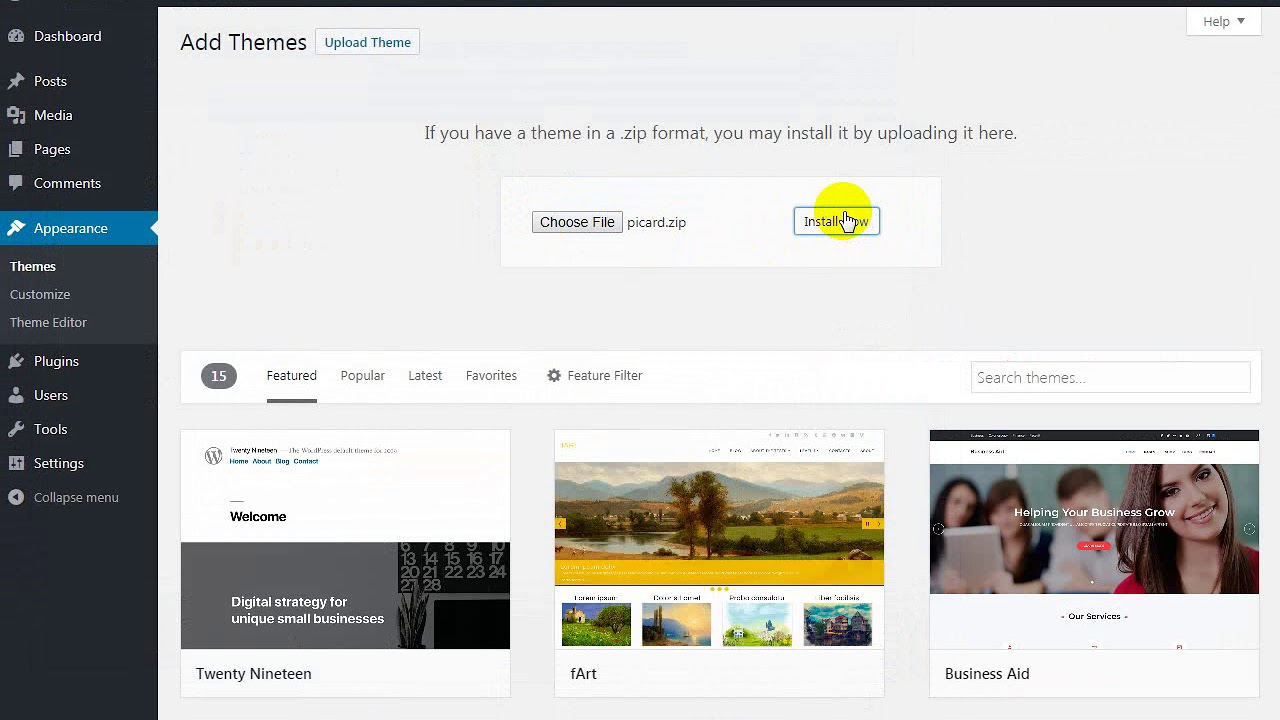The width and height of the screenshot is (1280, 720).
Task: Click the Business Aid theme name
Action: [x=987, y=674]
